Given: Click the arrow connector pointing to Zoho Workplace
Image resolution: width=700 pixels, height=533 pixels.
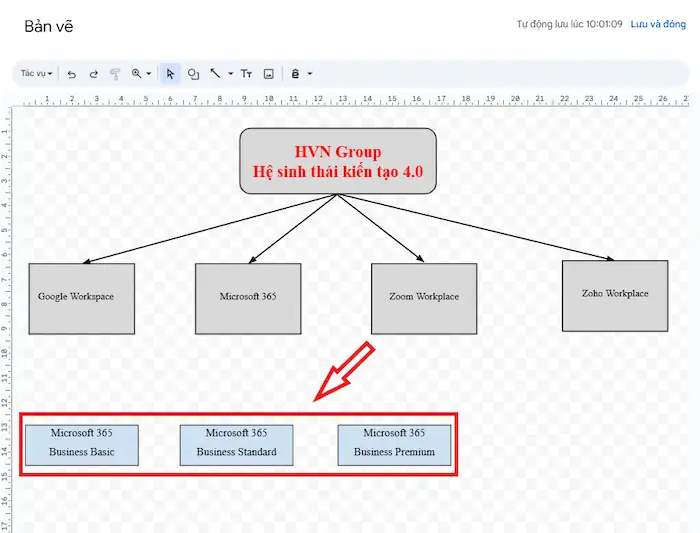Looking at the screenshot, I should 476,227.
